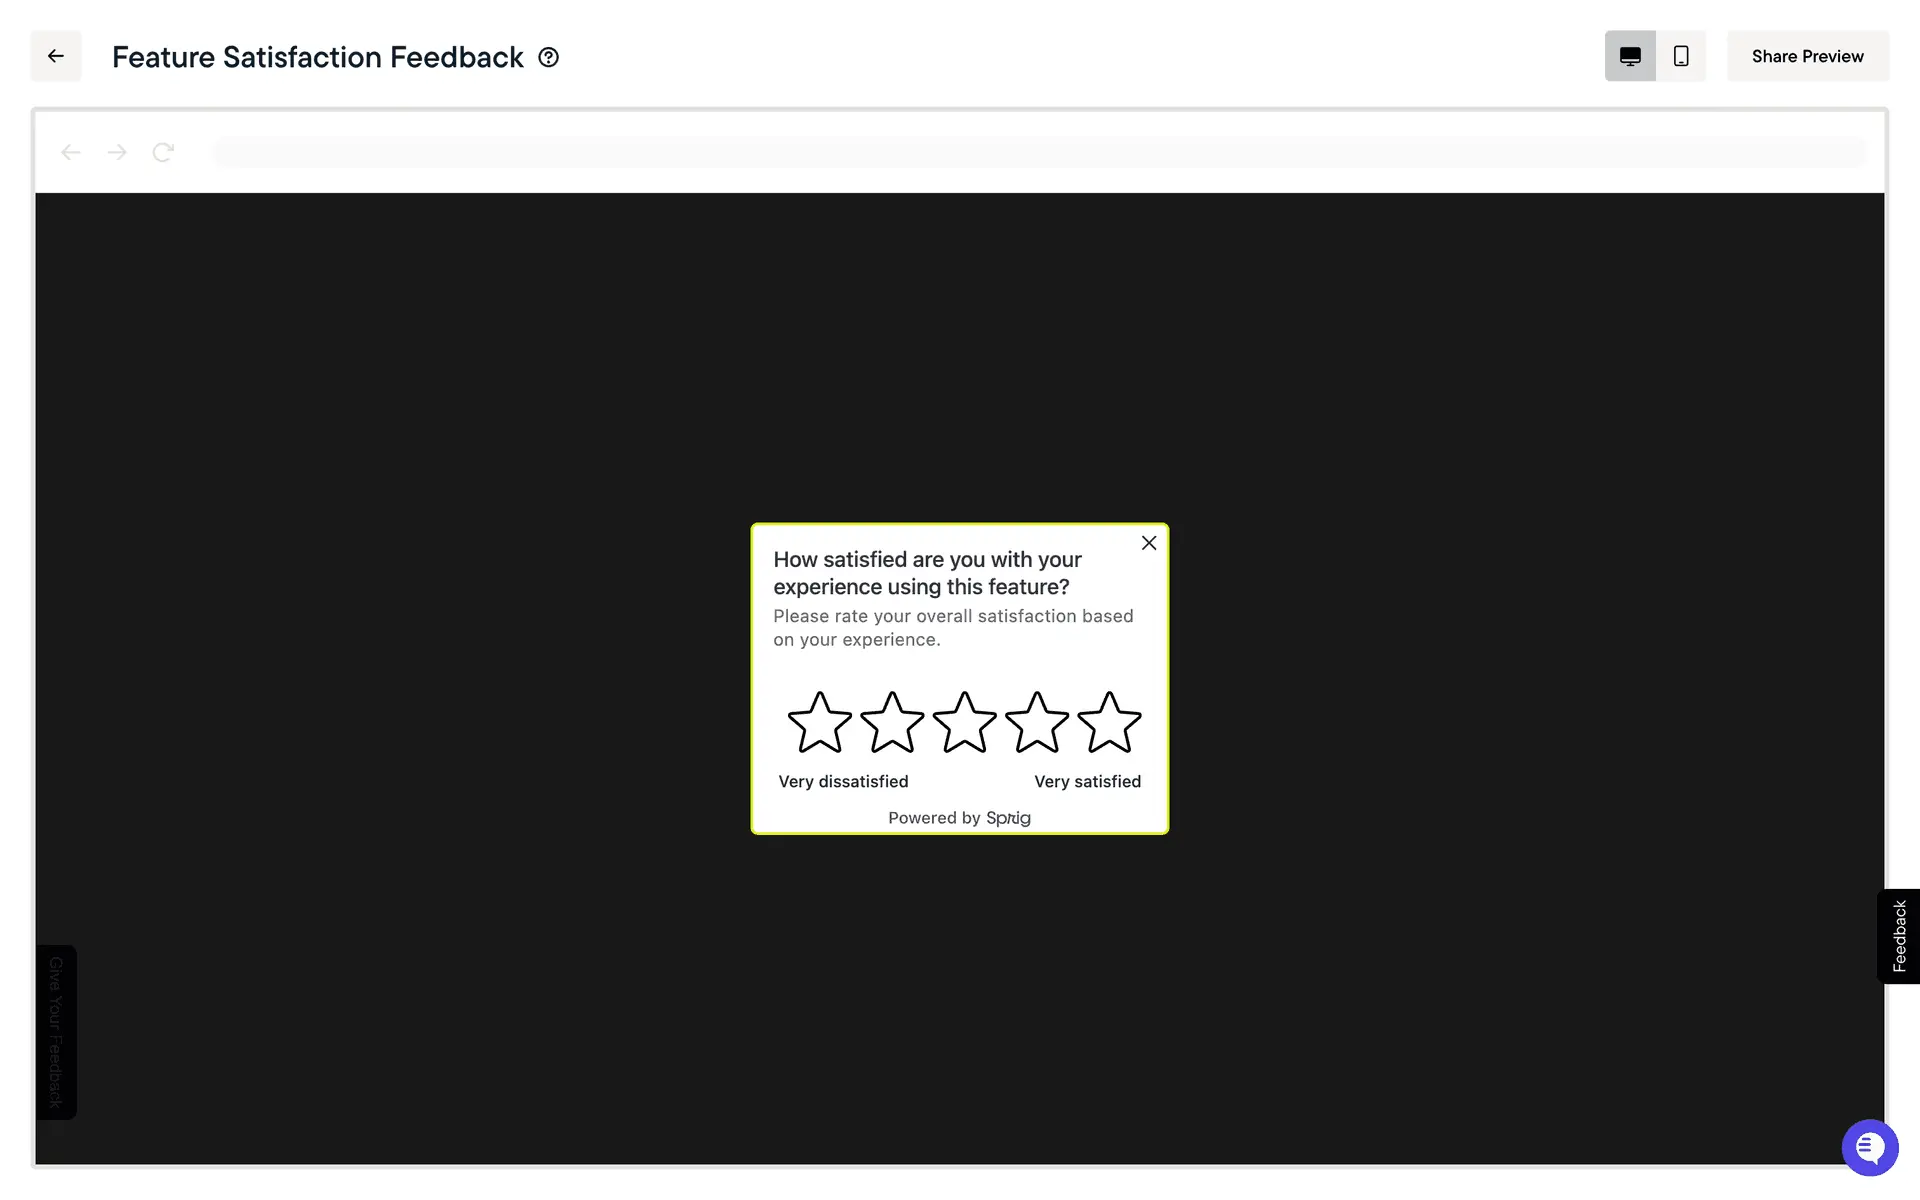Open help icon next to Feature Satisfaction Feedback

click(548, 57)
